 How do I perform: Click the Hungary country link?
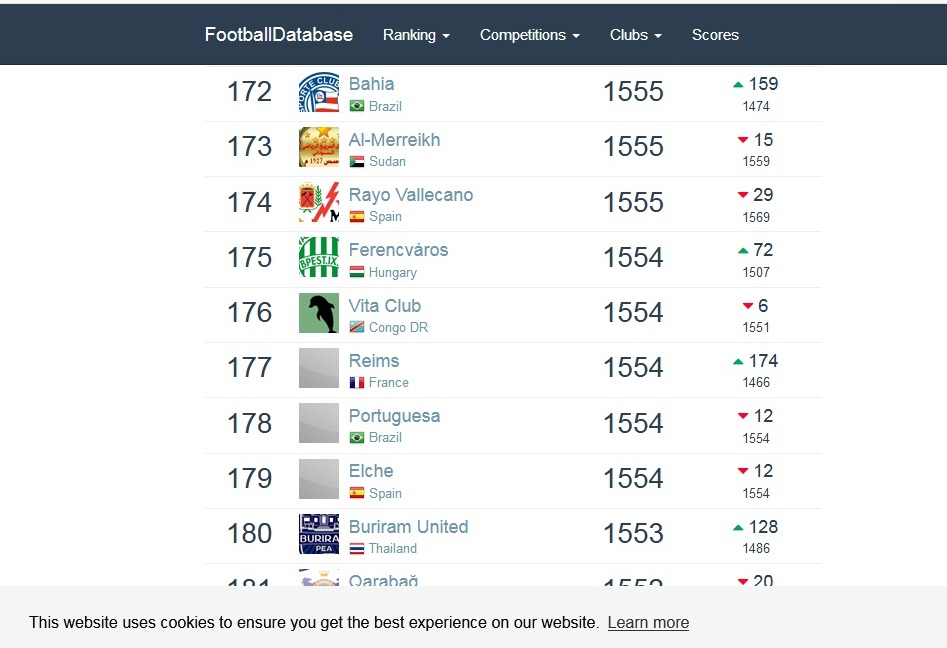click(x=393, y=273)
